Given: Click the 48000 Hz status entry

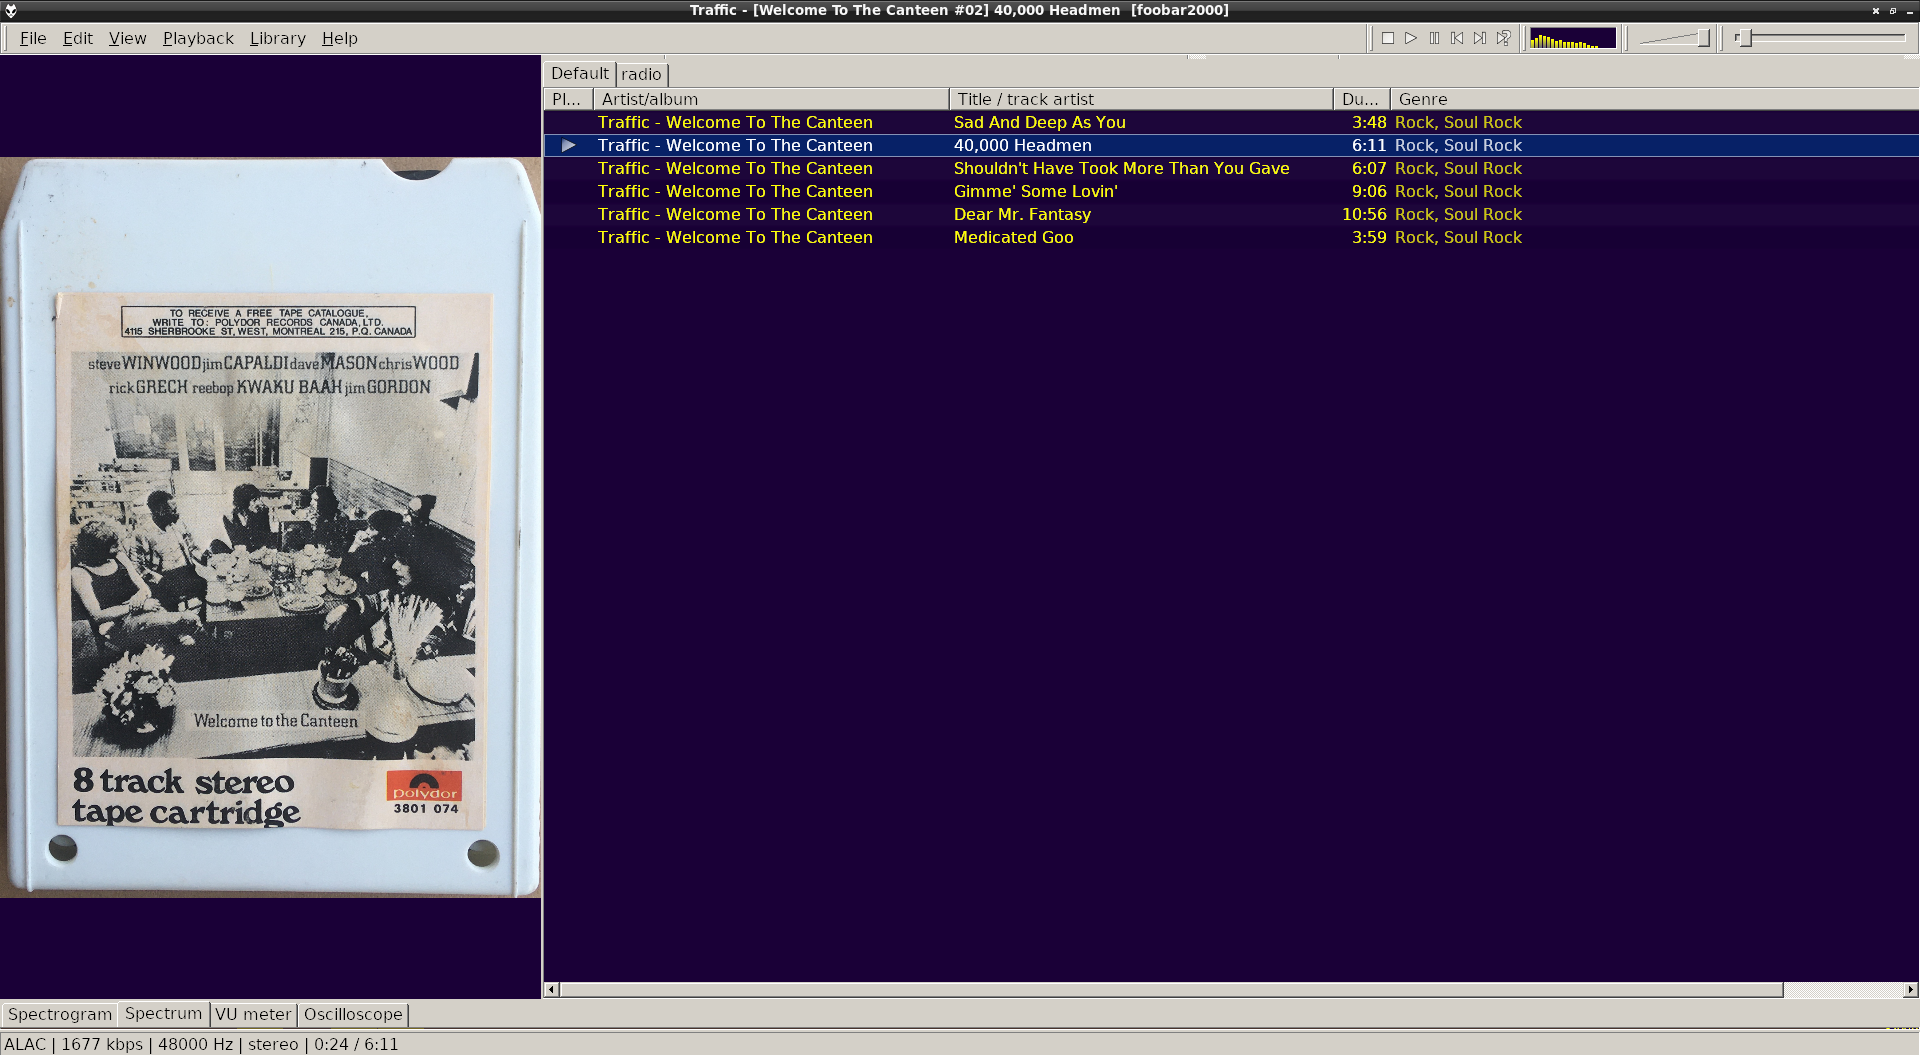Looking at the screenshot, I should 195,1044.
